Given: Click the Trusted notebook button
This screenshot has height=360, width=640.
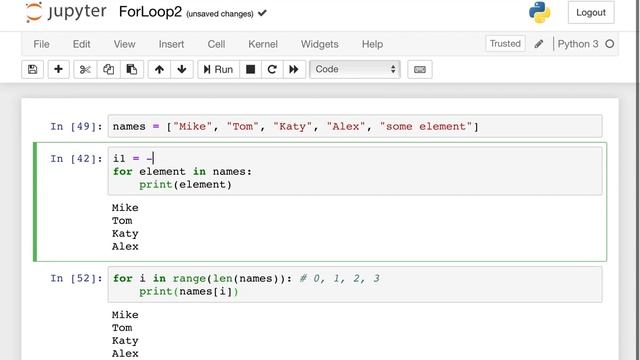Looking at the screenshot, I should [x=505, y=44].
